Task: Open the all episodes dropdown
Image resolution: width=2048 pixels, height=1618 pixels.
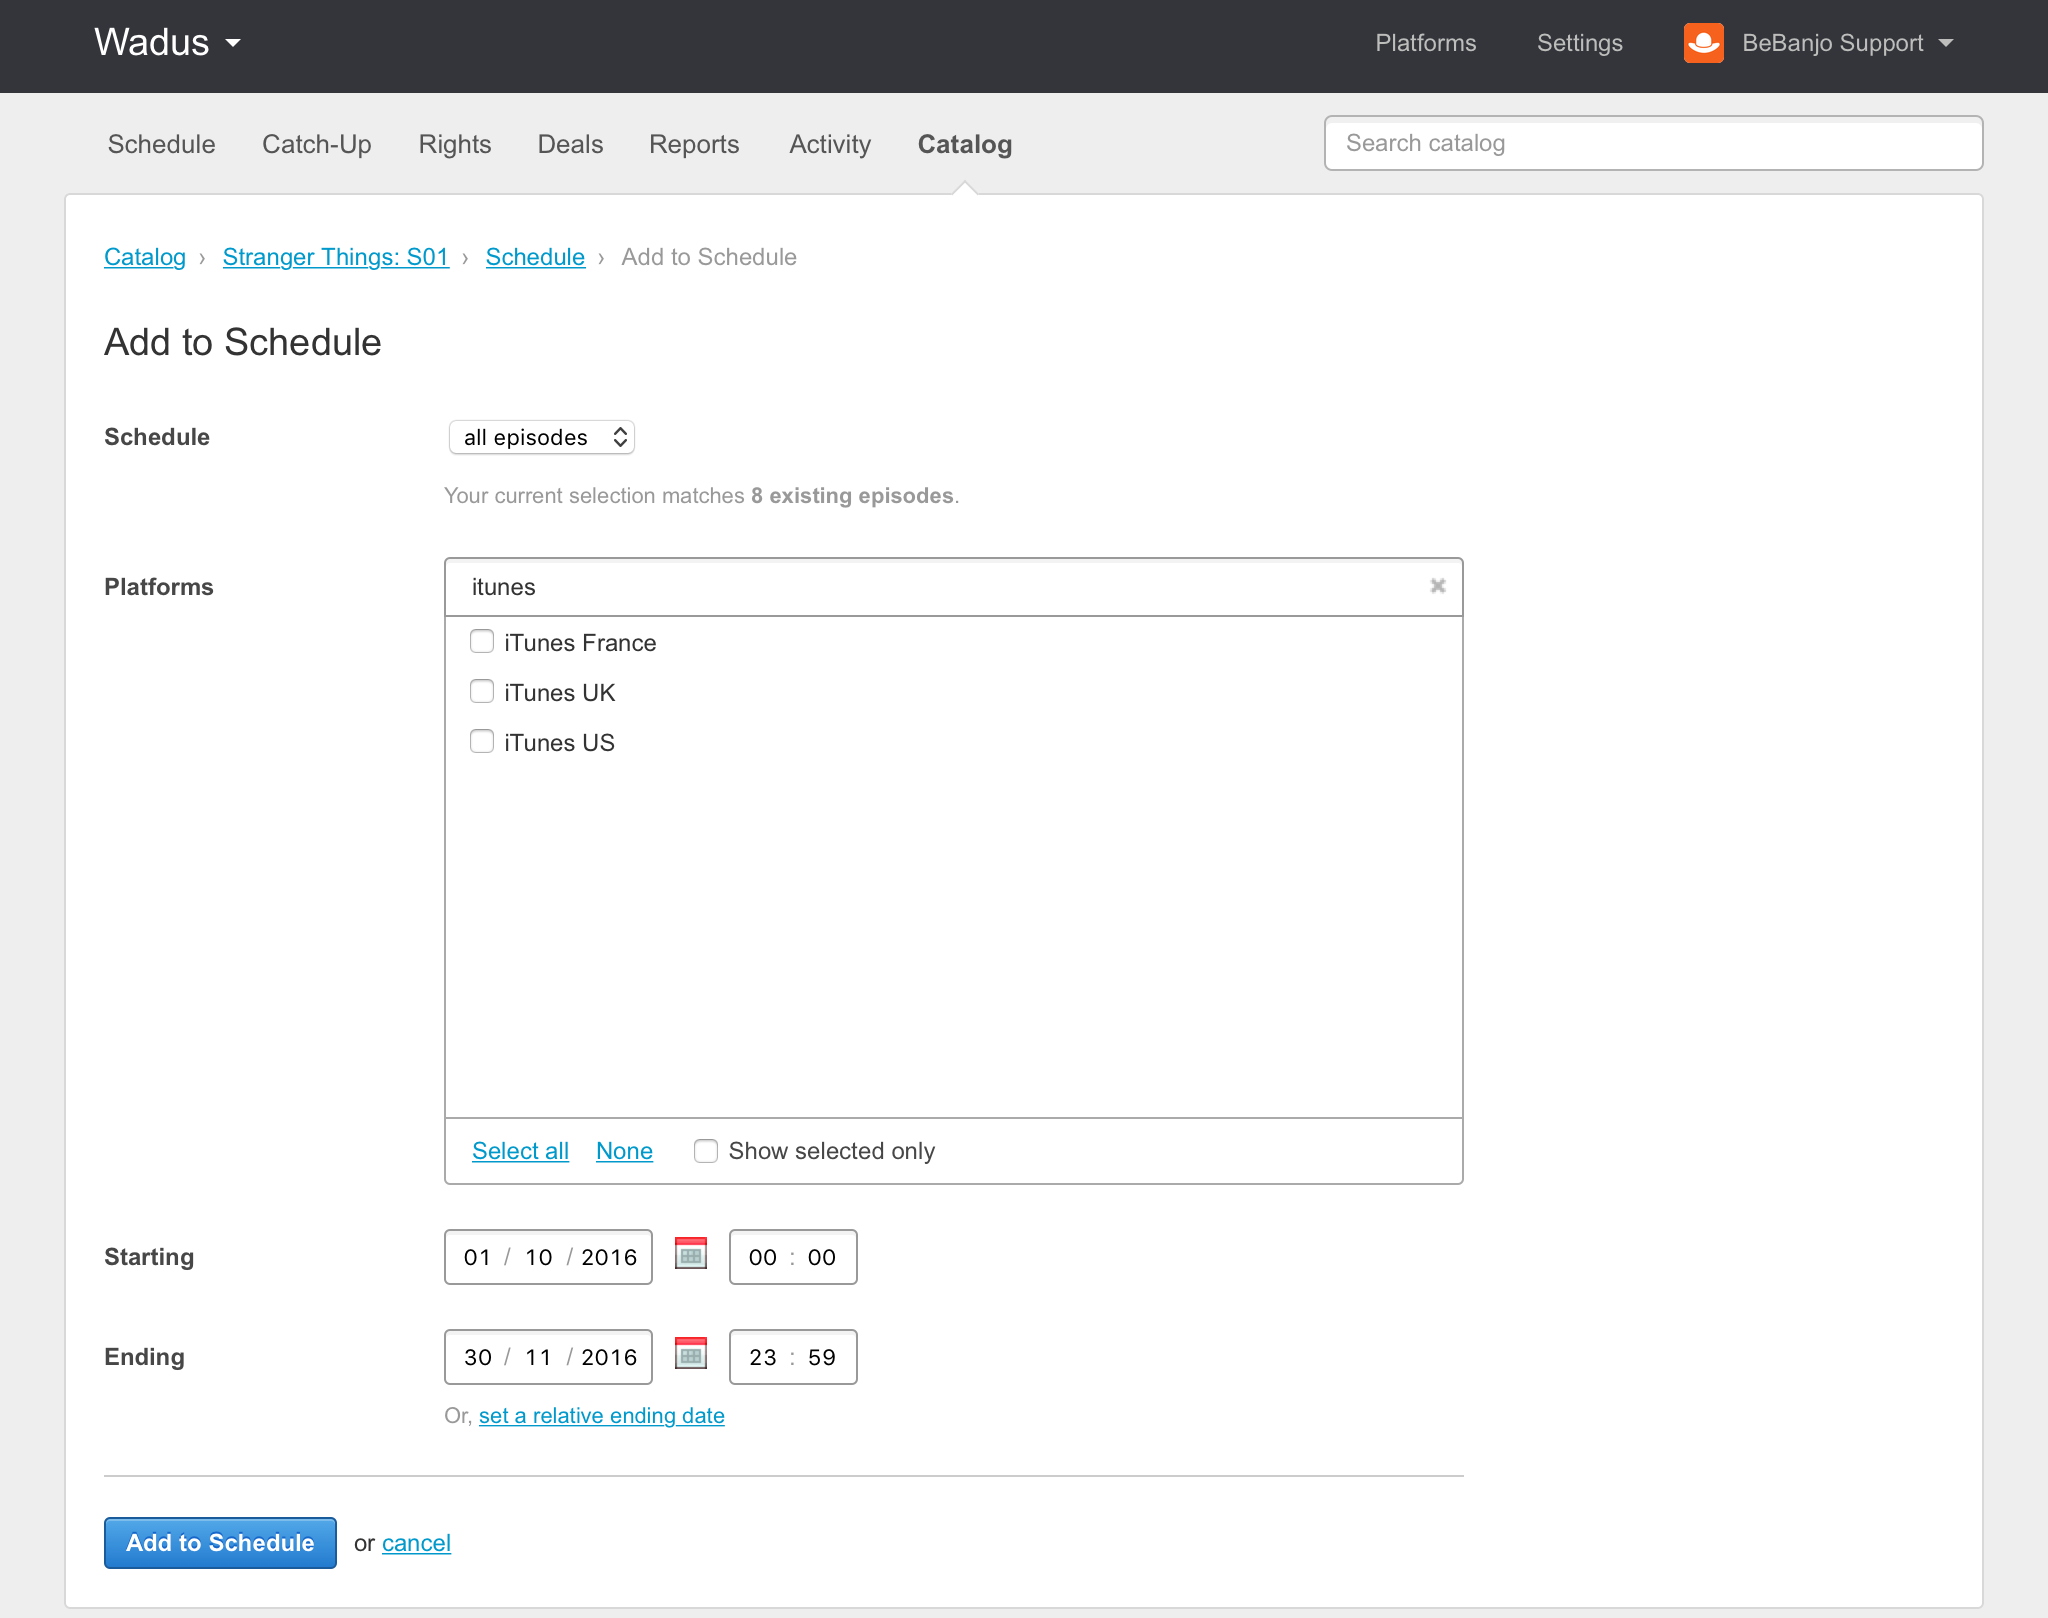Action: coord(541,437)
